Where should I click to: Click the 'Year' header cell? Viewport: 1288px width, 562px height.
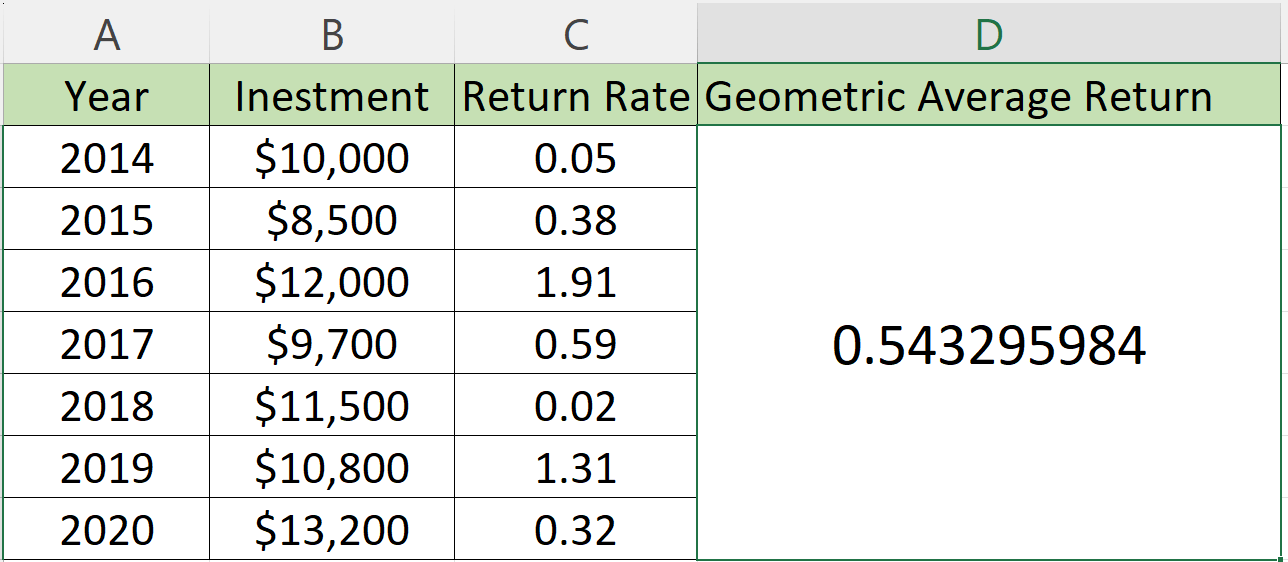105,95
